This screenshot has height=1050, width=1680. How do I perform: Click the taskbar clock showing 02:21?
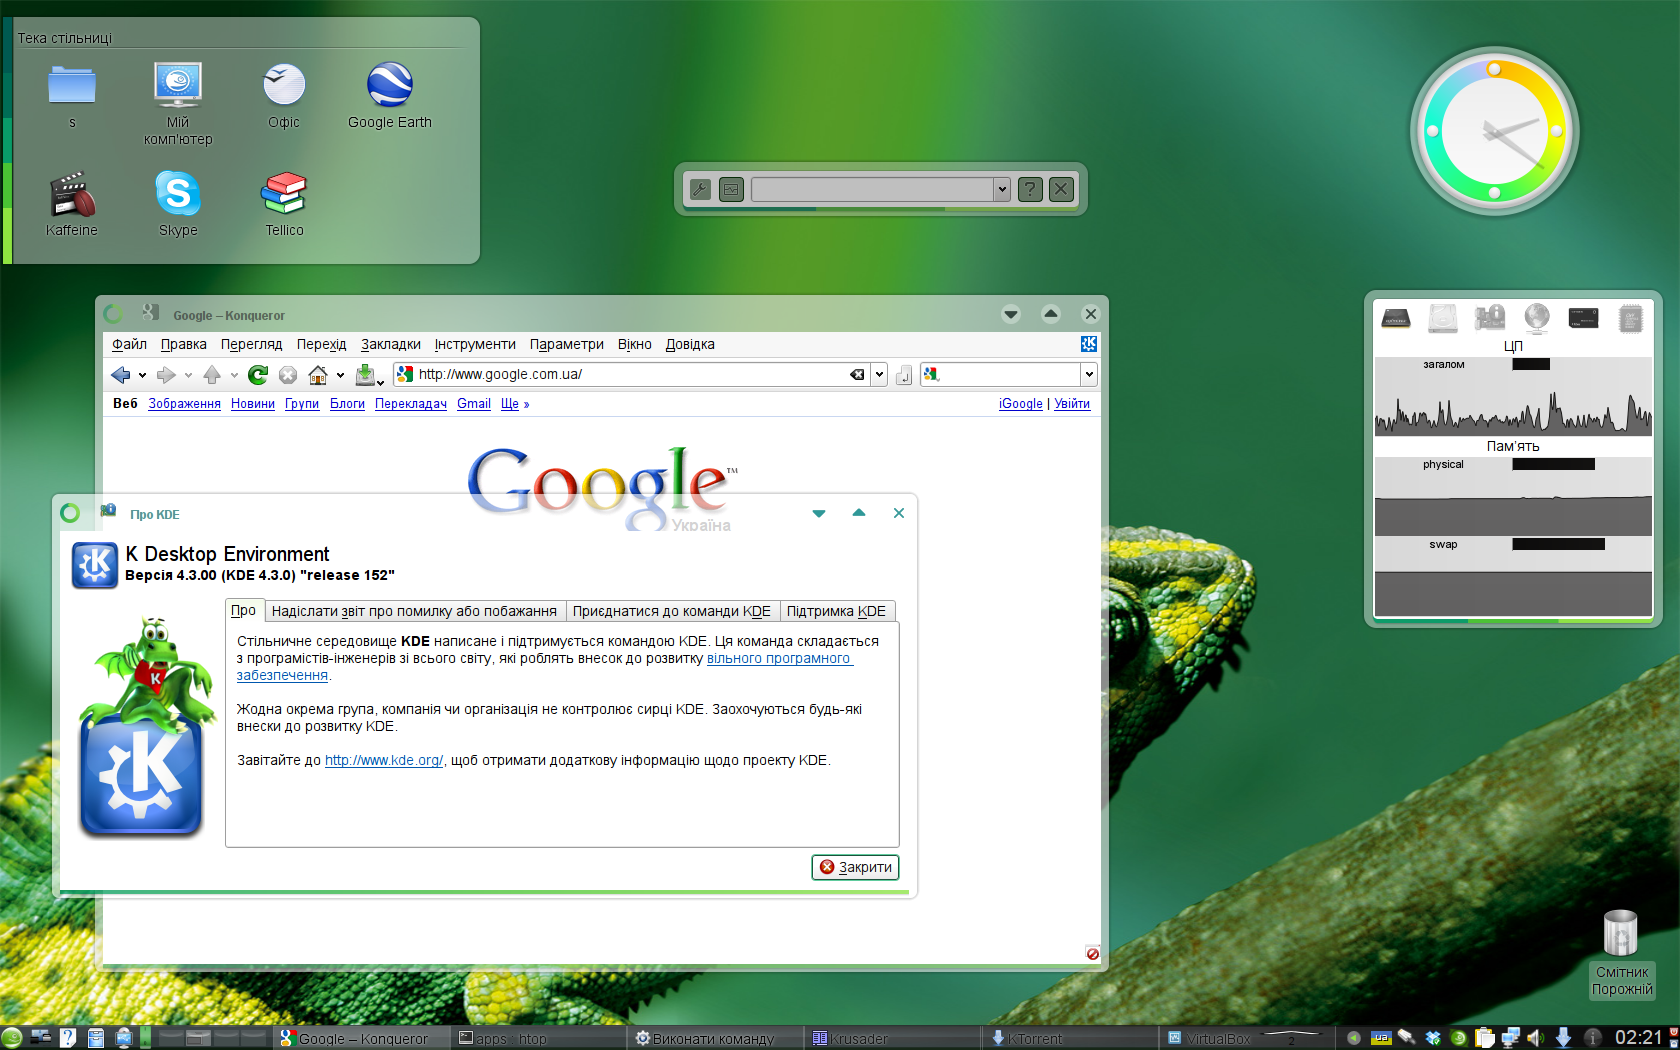[x=1638, y=1038]
